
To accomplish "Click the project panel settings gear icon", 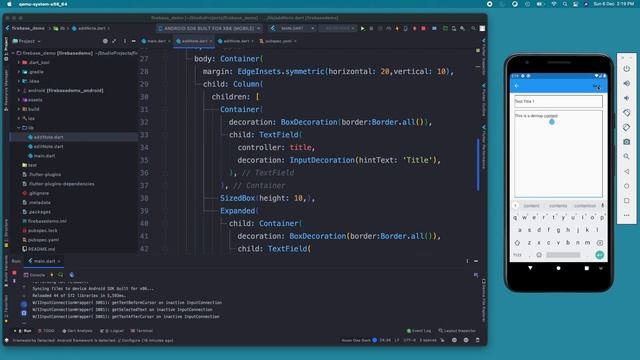I will (105, 41).
